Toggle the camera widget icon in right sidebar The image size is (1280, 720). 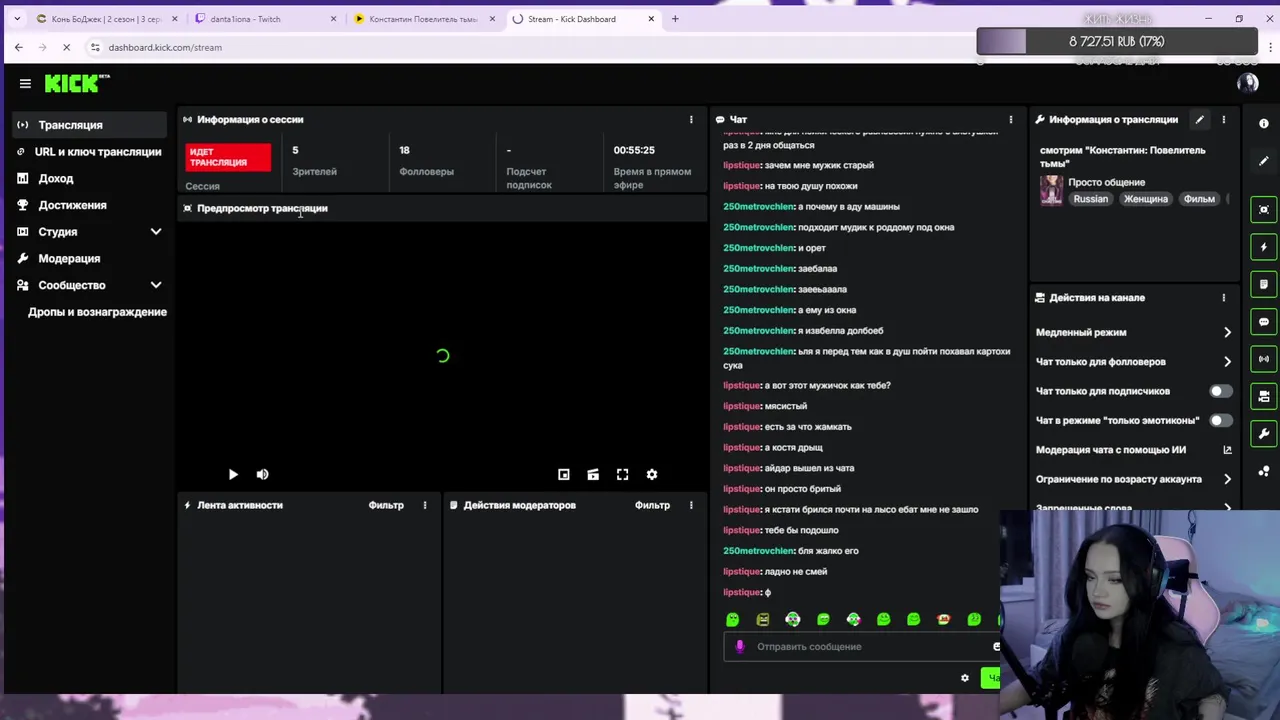pos(1264,396)
